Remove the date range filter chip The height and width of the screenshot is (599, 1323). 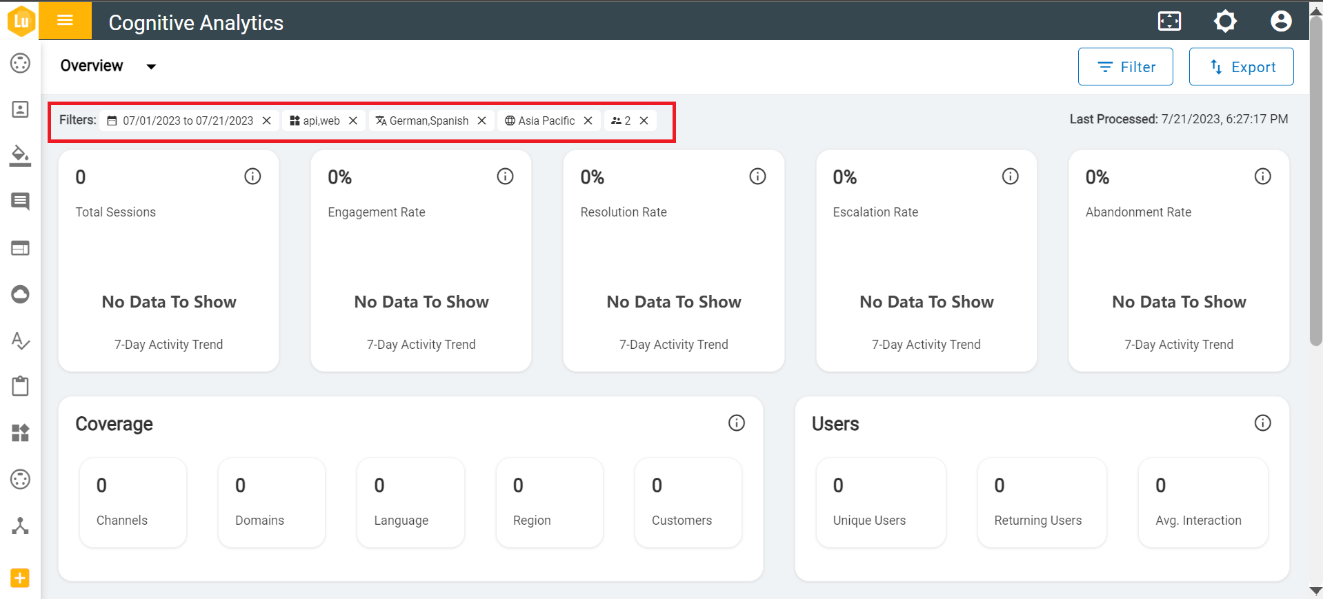tap(267, 121)
